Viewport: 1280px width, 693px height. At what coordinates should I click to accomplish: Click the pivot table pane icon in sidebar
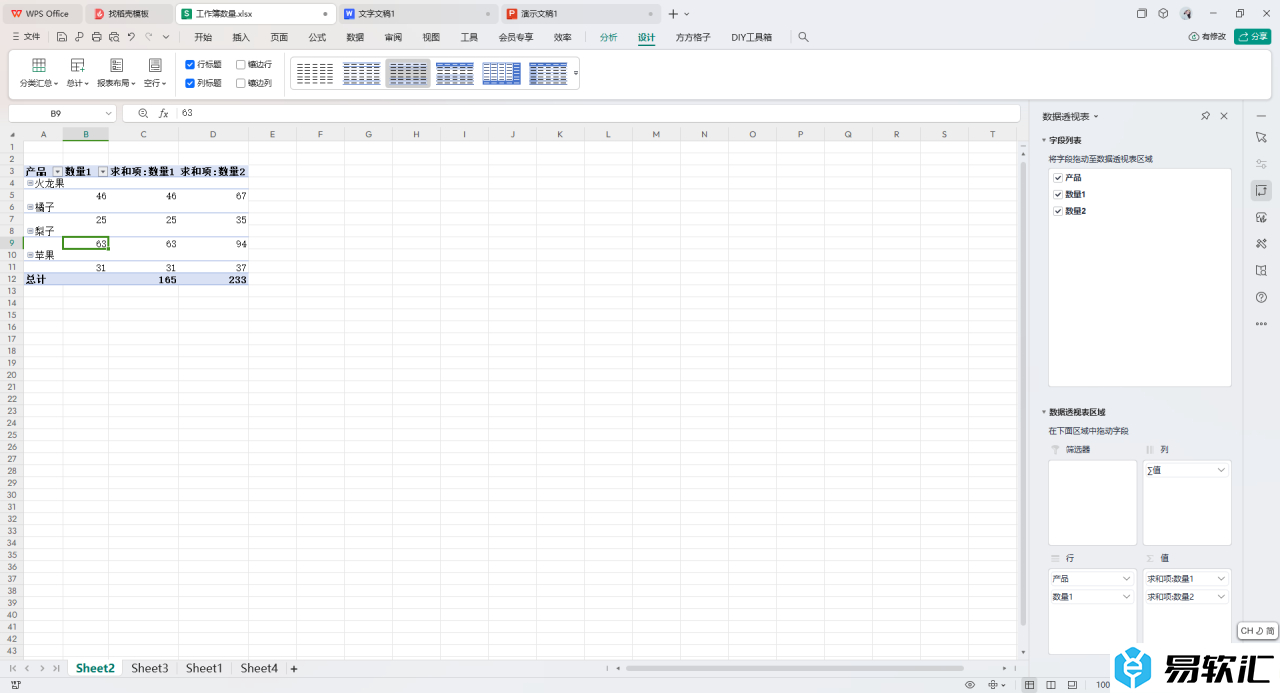click(x=1261, y=190)
